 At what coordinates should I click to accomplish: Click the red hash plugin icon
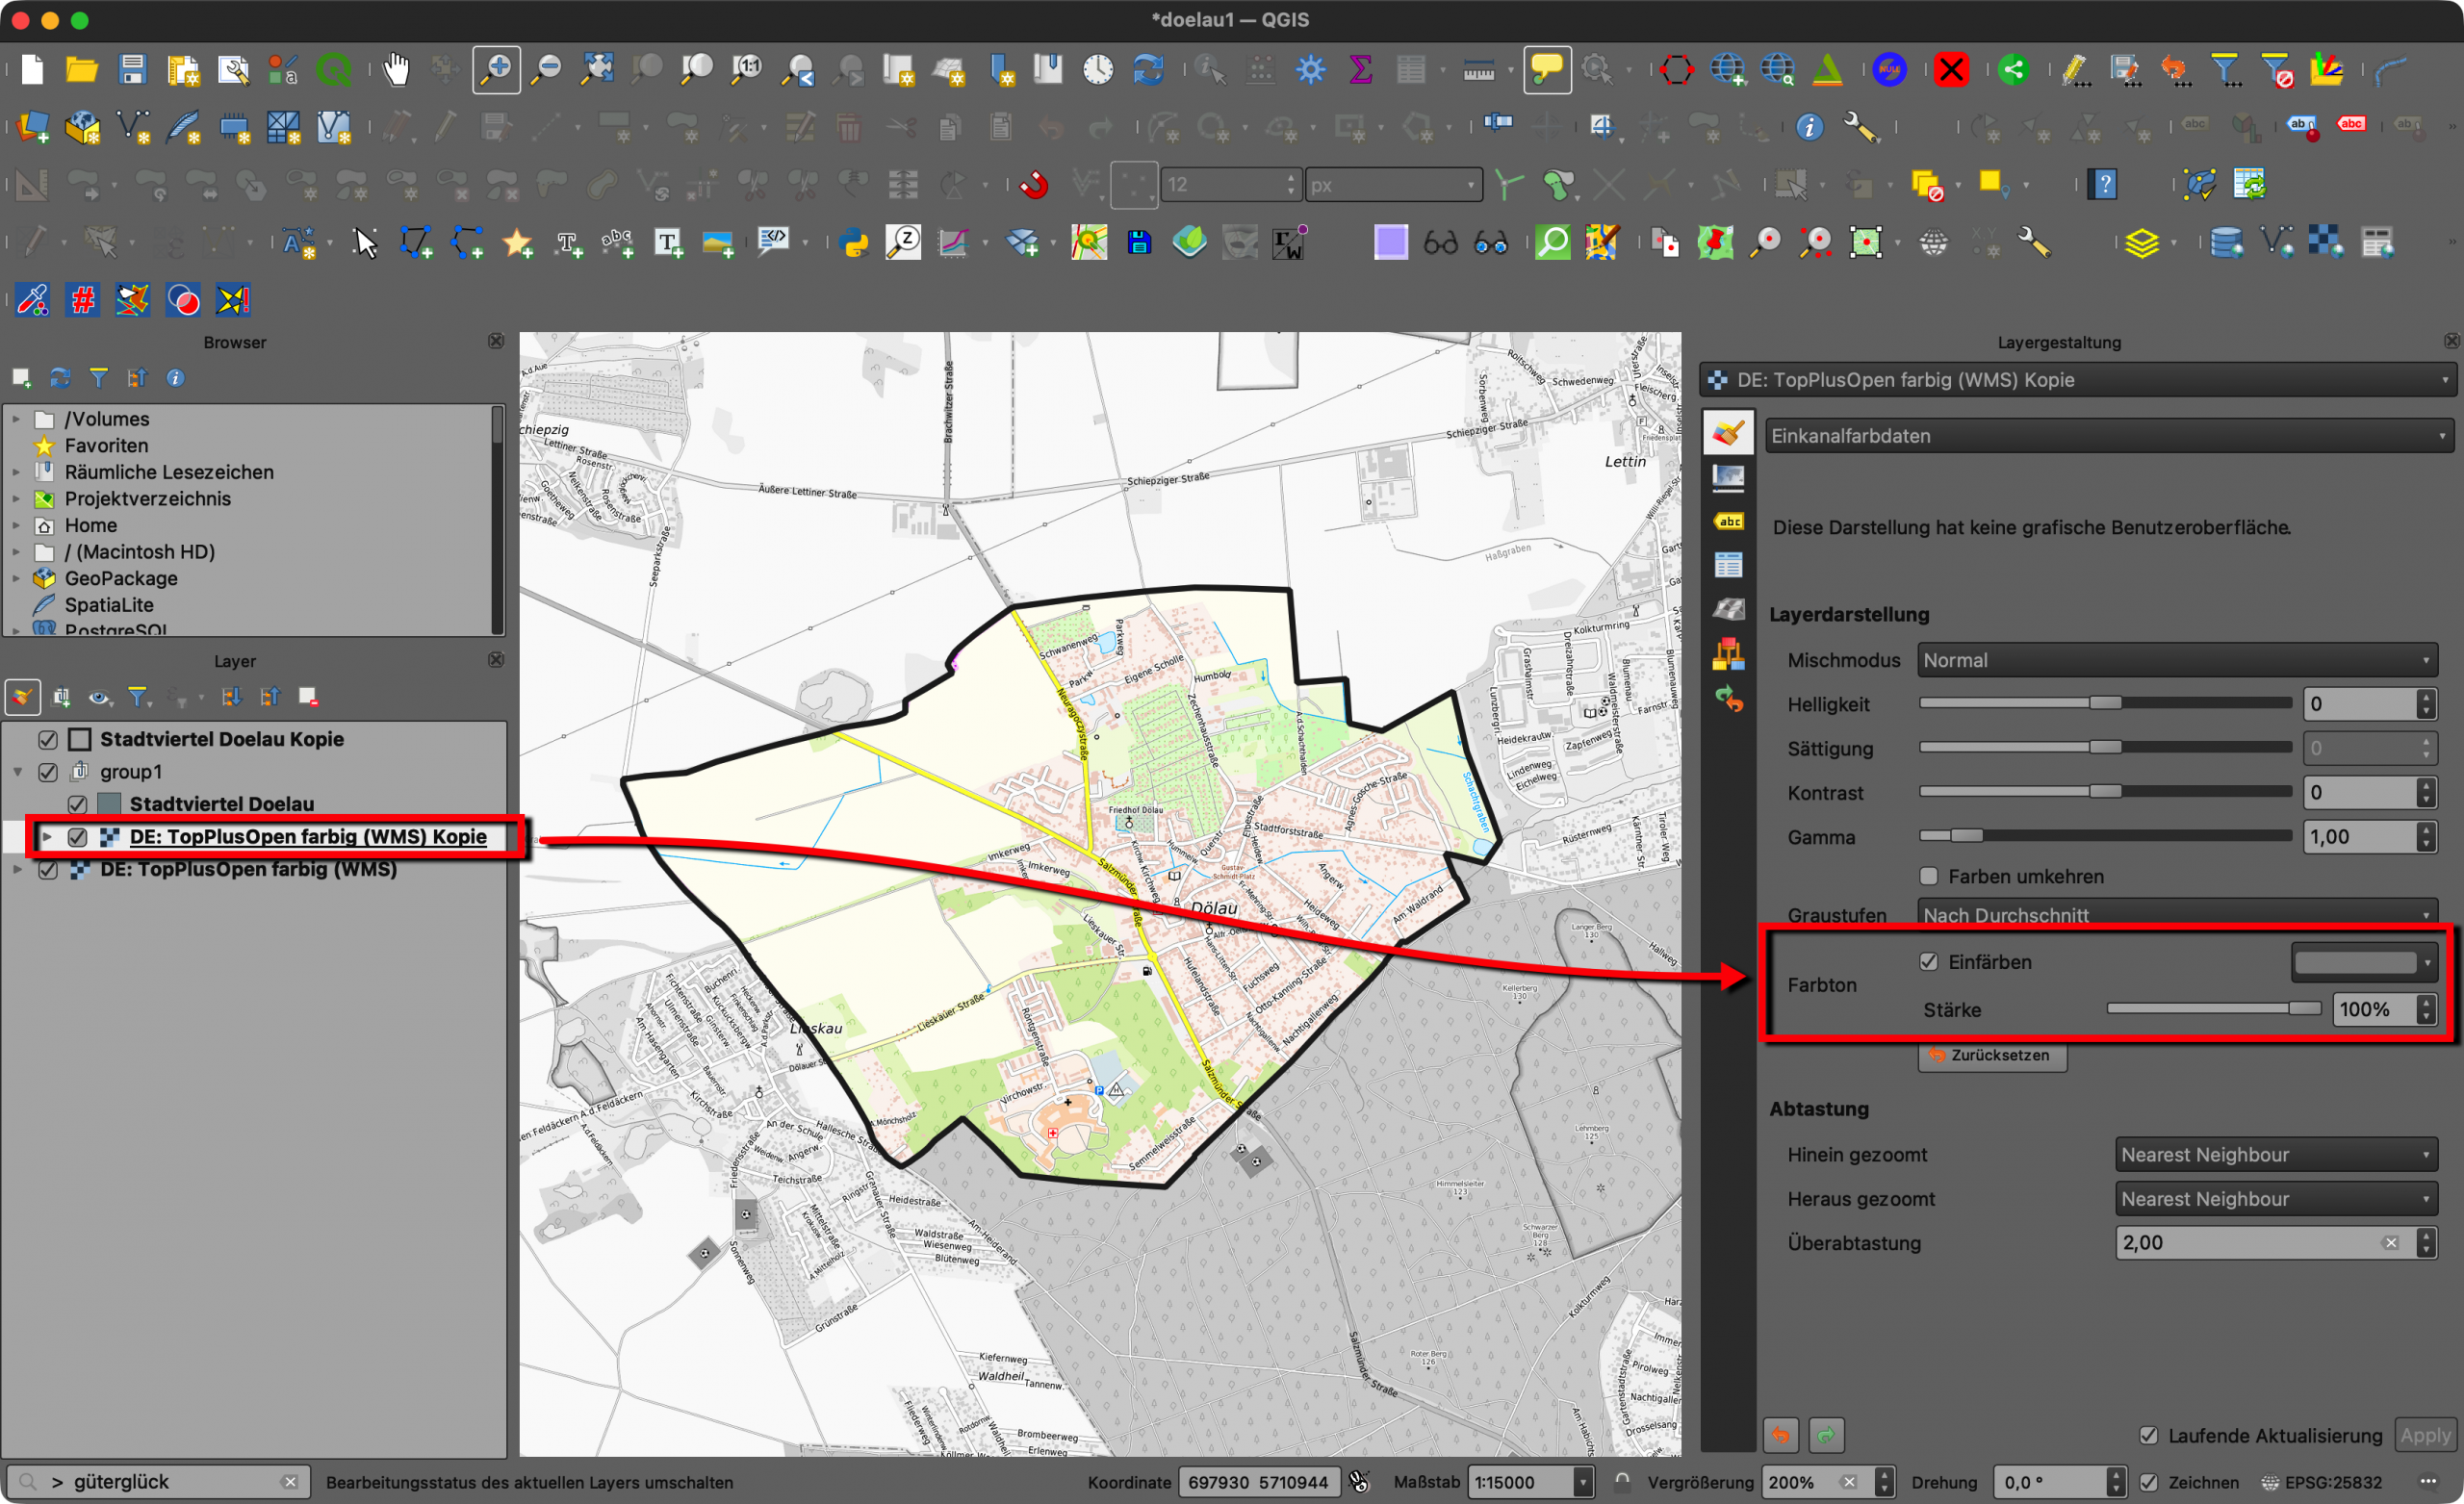pos(83,300)
